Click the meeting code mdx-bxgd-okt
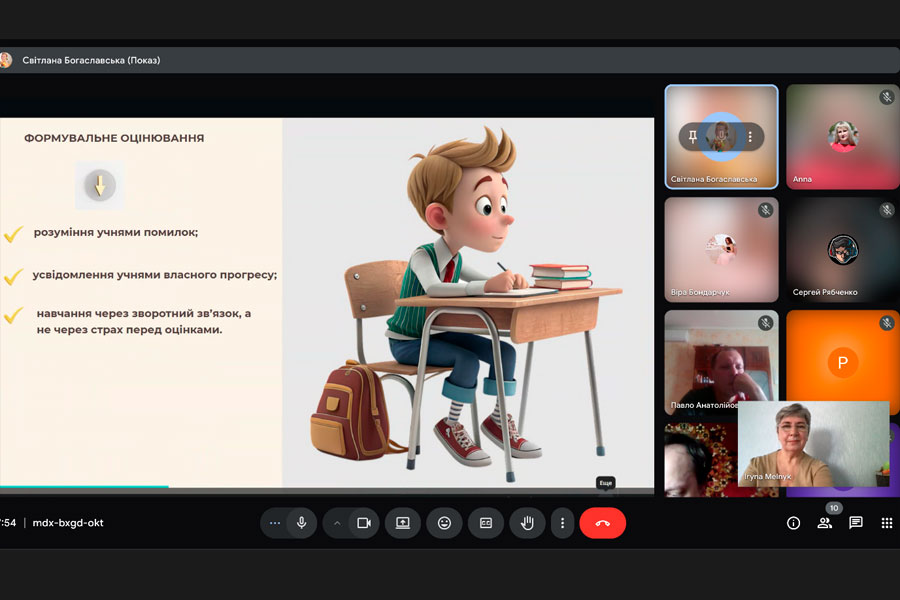This screenshot has height=600, width=900. tap(68, 523)
